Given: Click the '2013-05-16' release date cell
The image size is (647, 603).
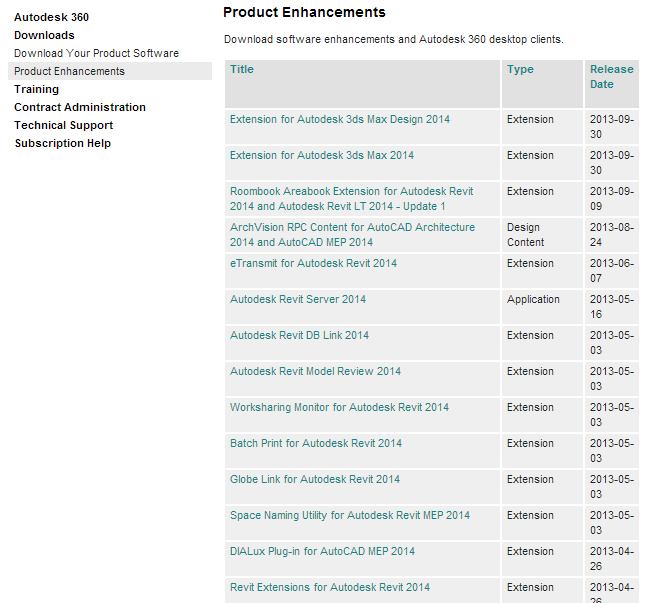Looking at the screenshot, I should pos(612,307).
